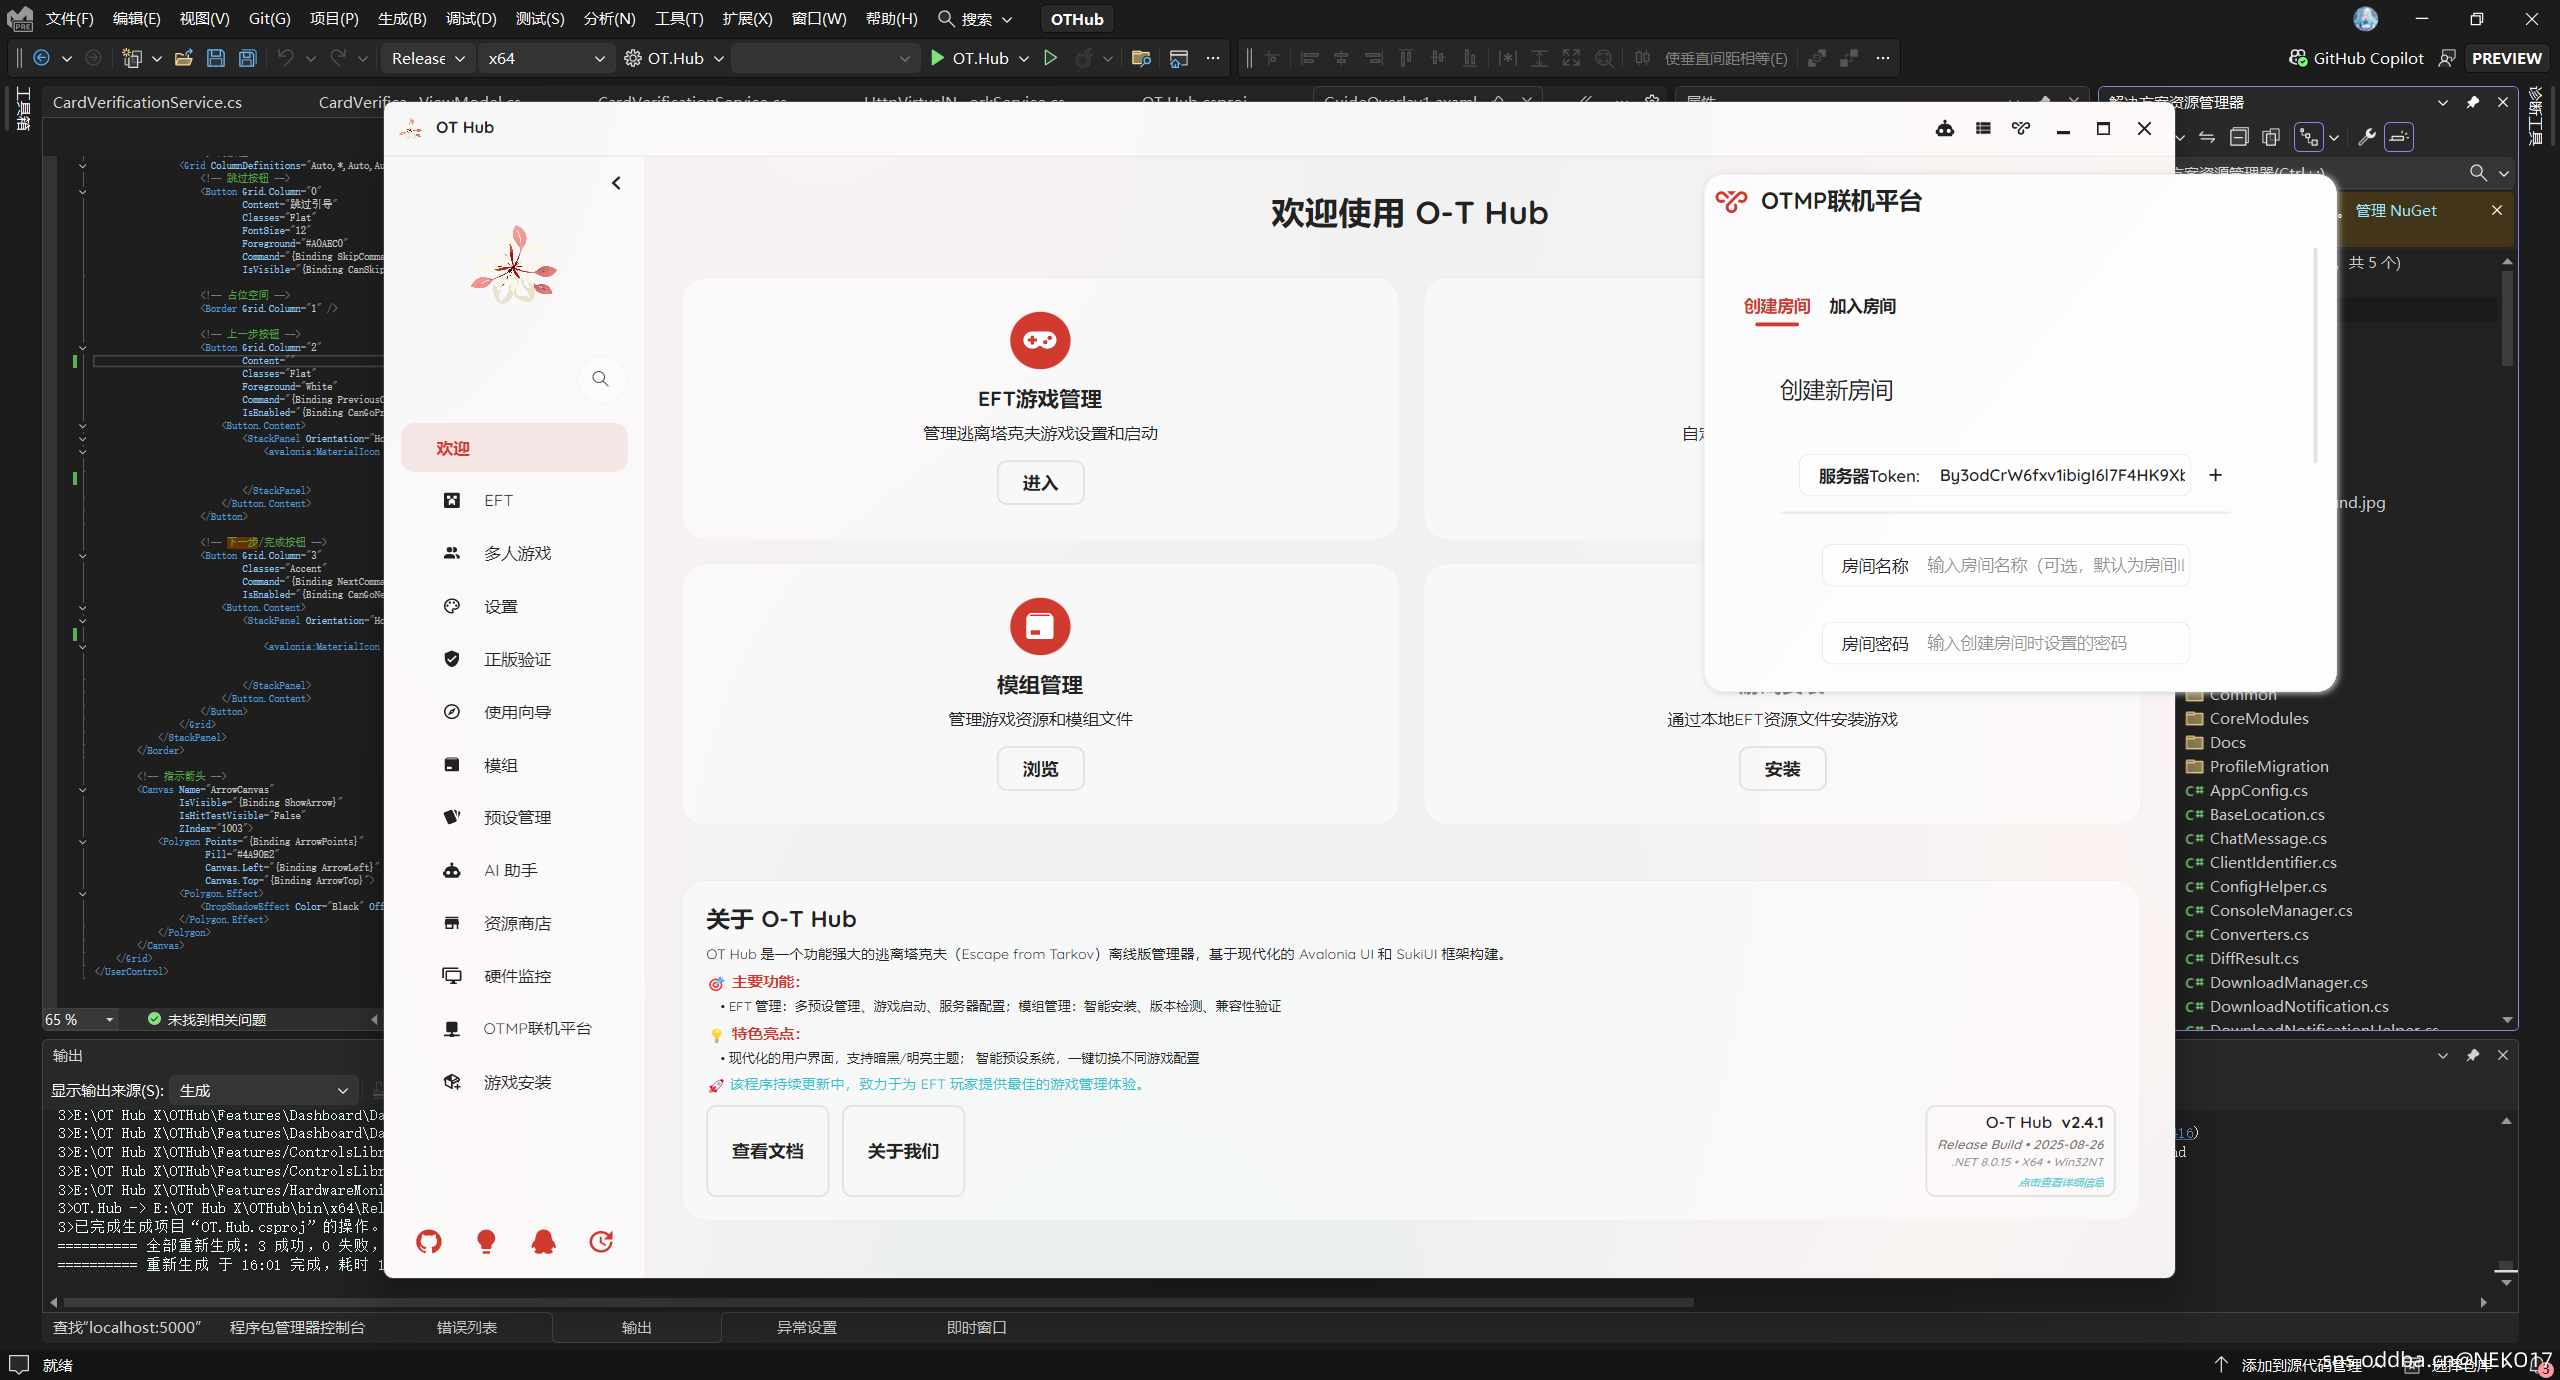Switch to the 错误列表 tab at the bottom
Viewport: 2560px width, 1380px height.
click(x=467, y=1327)
